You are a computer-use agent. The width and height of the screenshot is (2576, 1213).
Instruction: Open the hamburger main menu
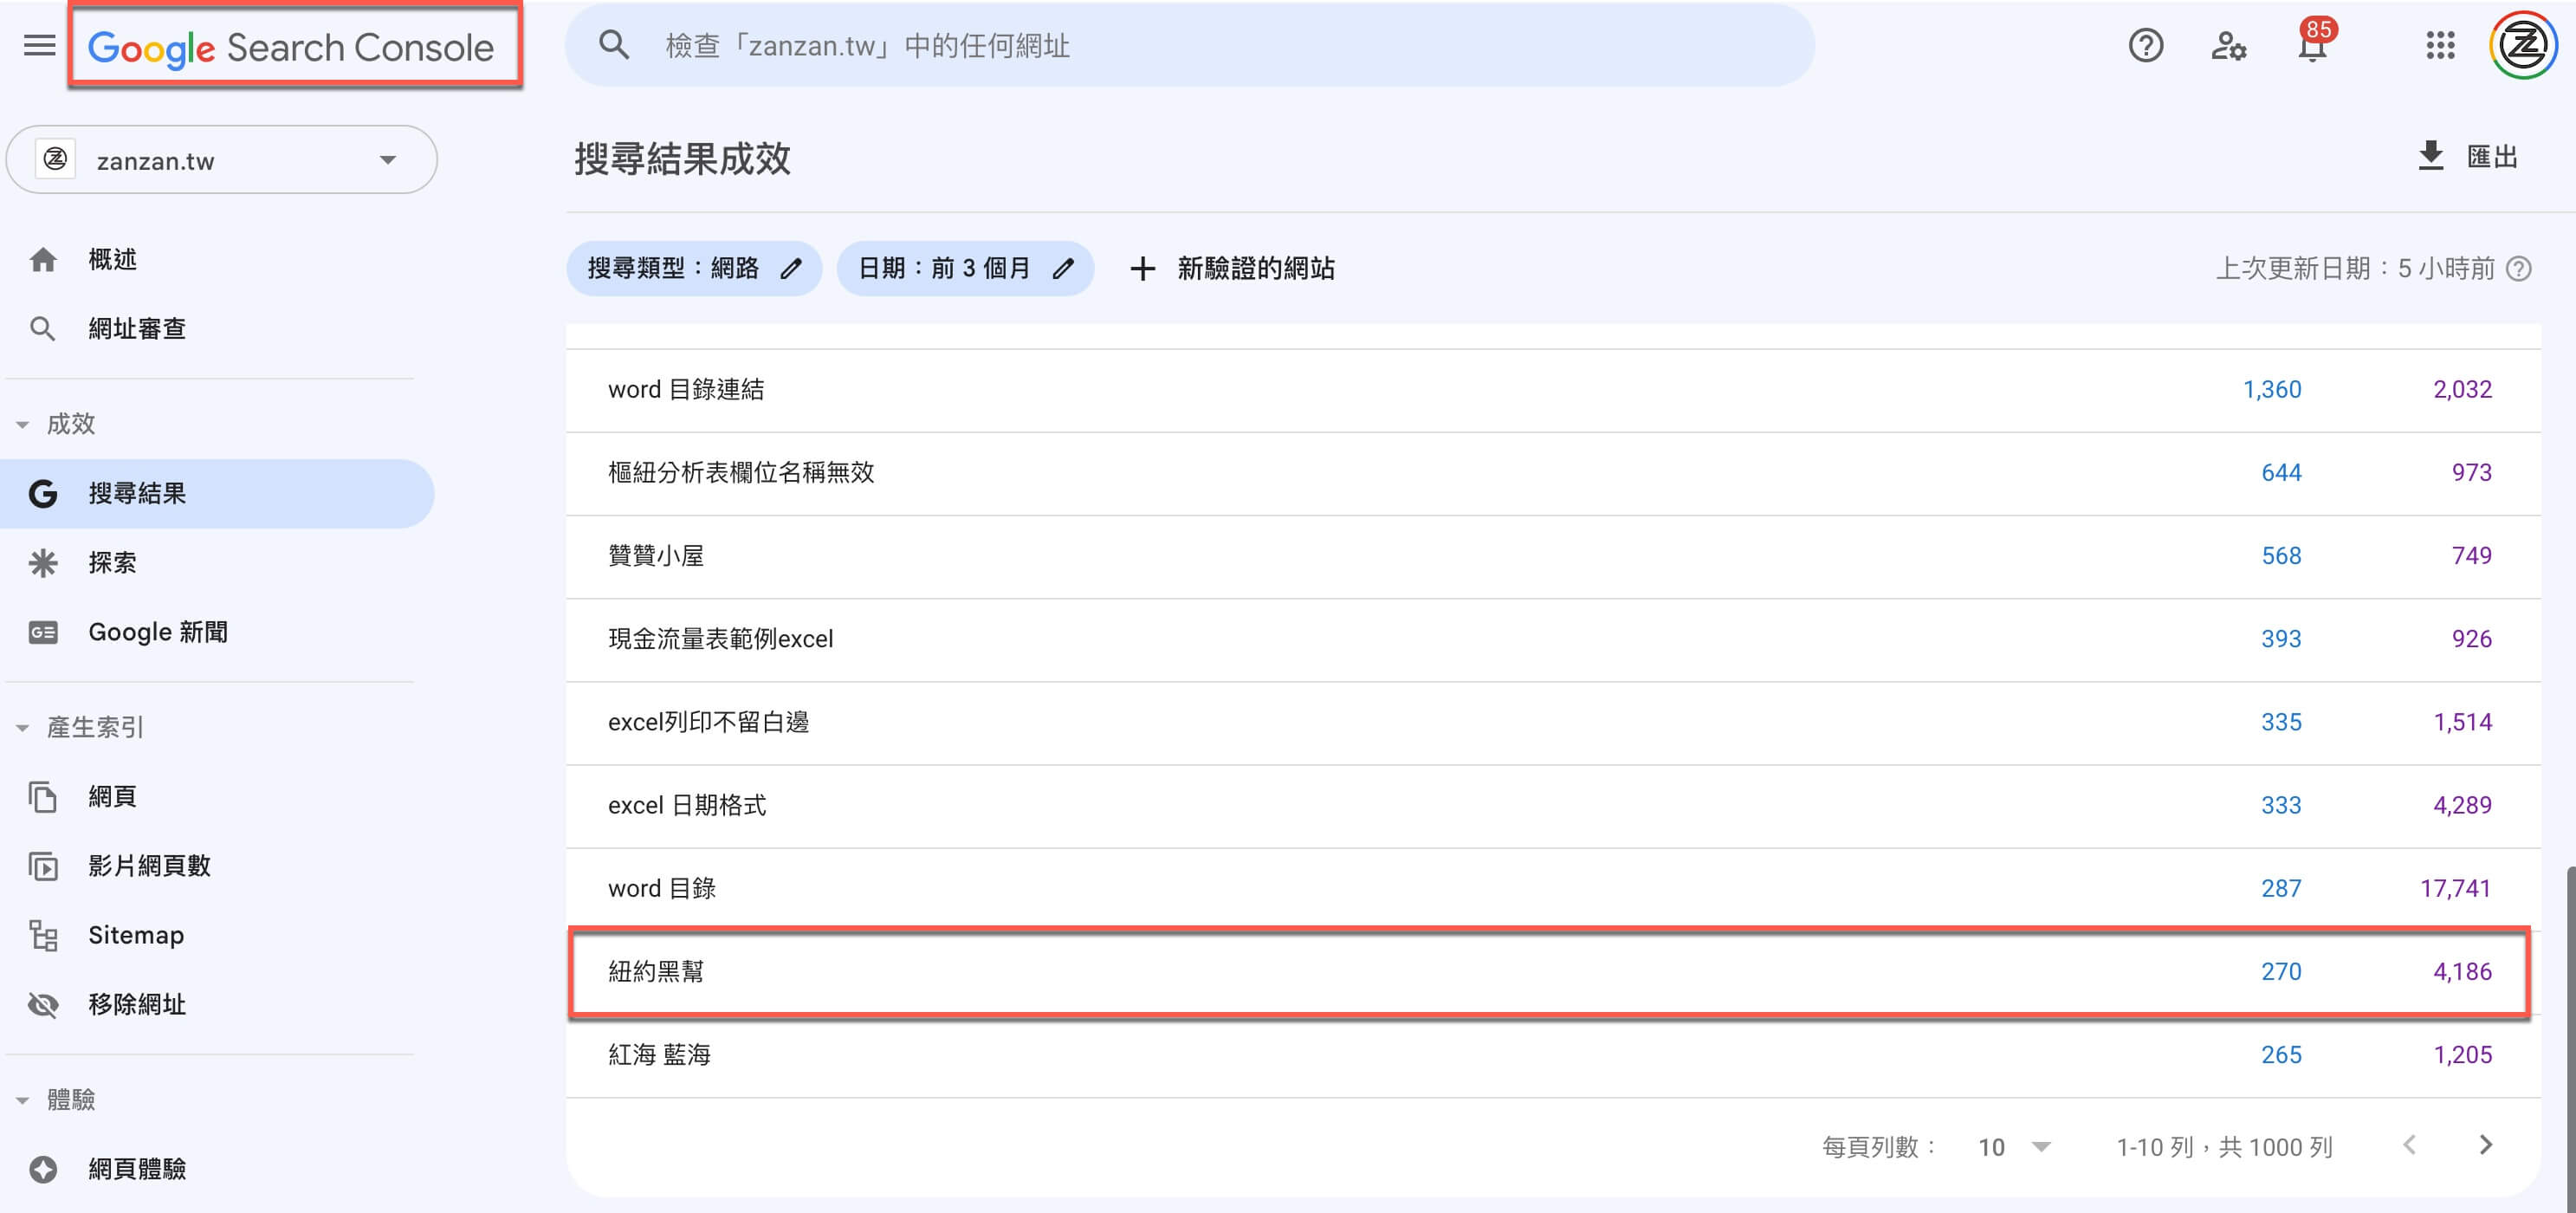pyautogui.click(x=40, y=45)
